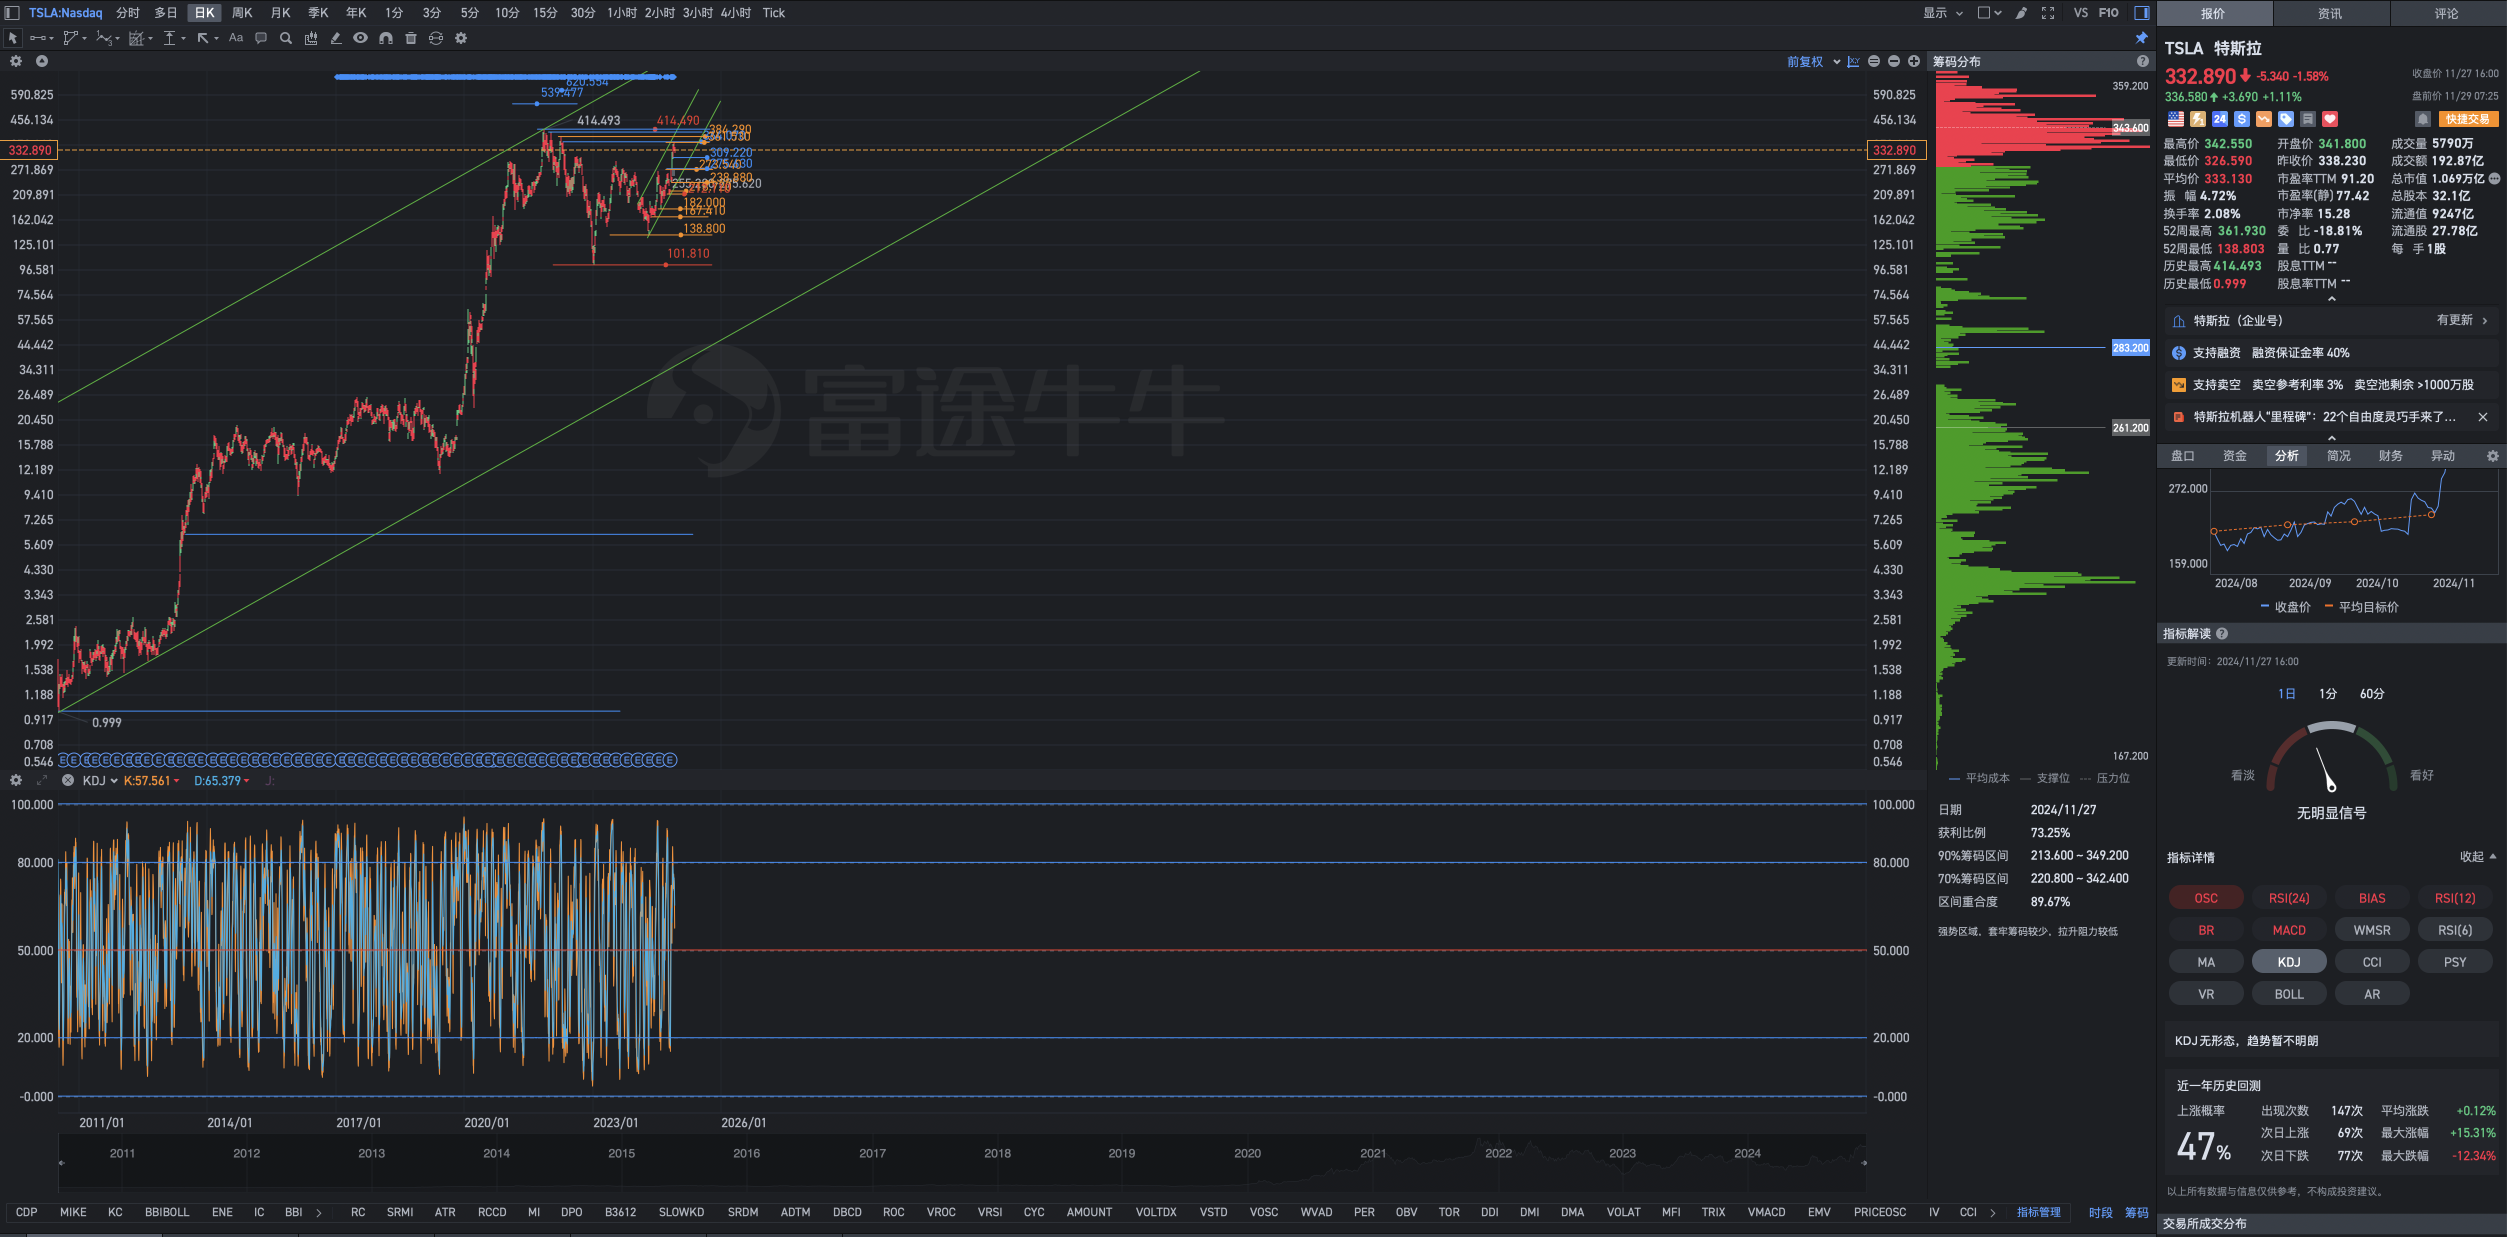Image resolution: width=2507 pixels, height=1237 pixels.
Task: Switch indicator reading to 60分
Action: (x=2372, y=694)
